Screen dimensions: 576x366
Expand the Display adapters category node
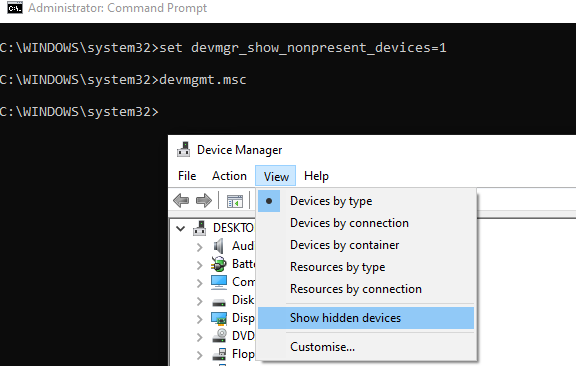point(199,319)
